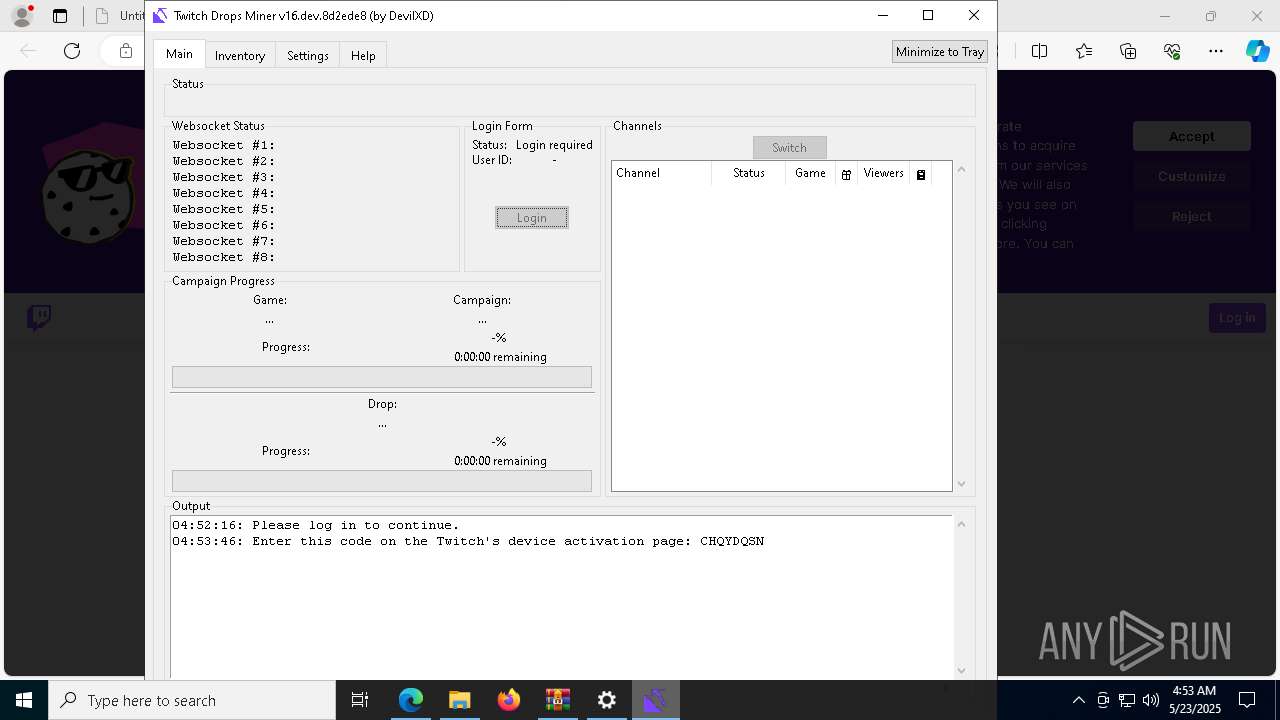Click the Output log scroll up arrow
The height and width of the screenshot is (720, 1280).
coord(962,524)
